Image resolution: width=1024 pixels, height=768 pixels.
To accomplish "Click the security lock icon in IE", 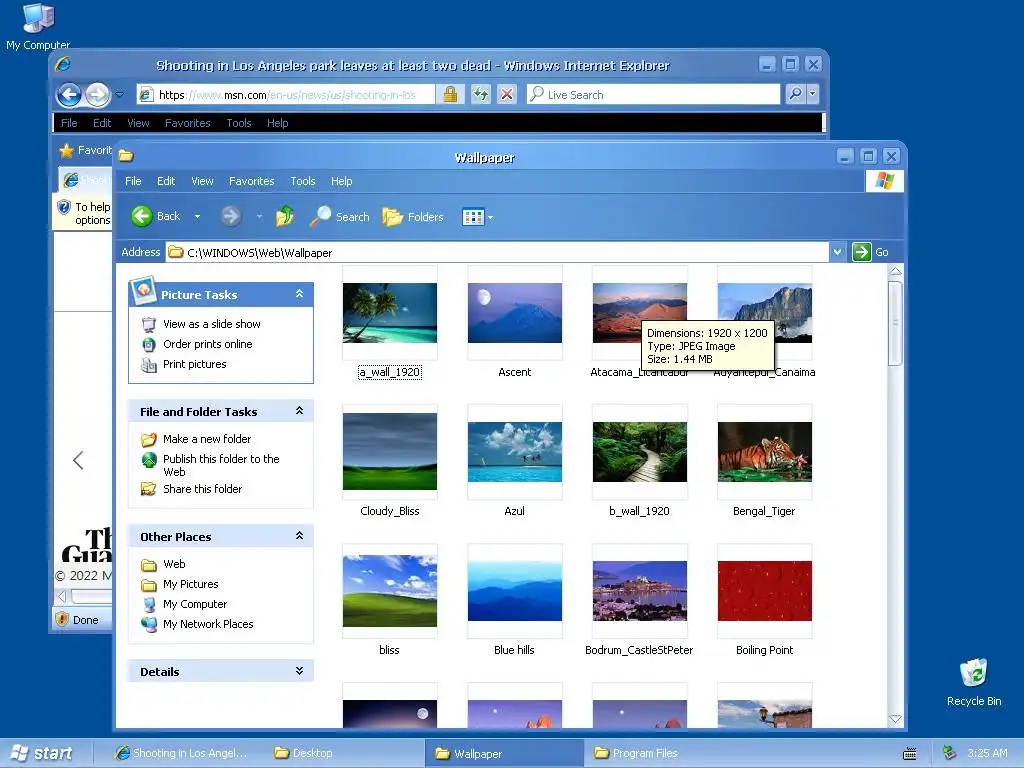I will [450, 94].
